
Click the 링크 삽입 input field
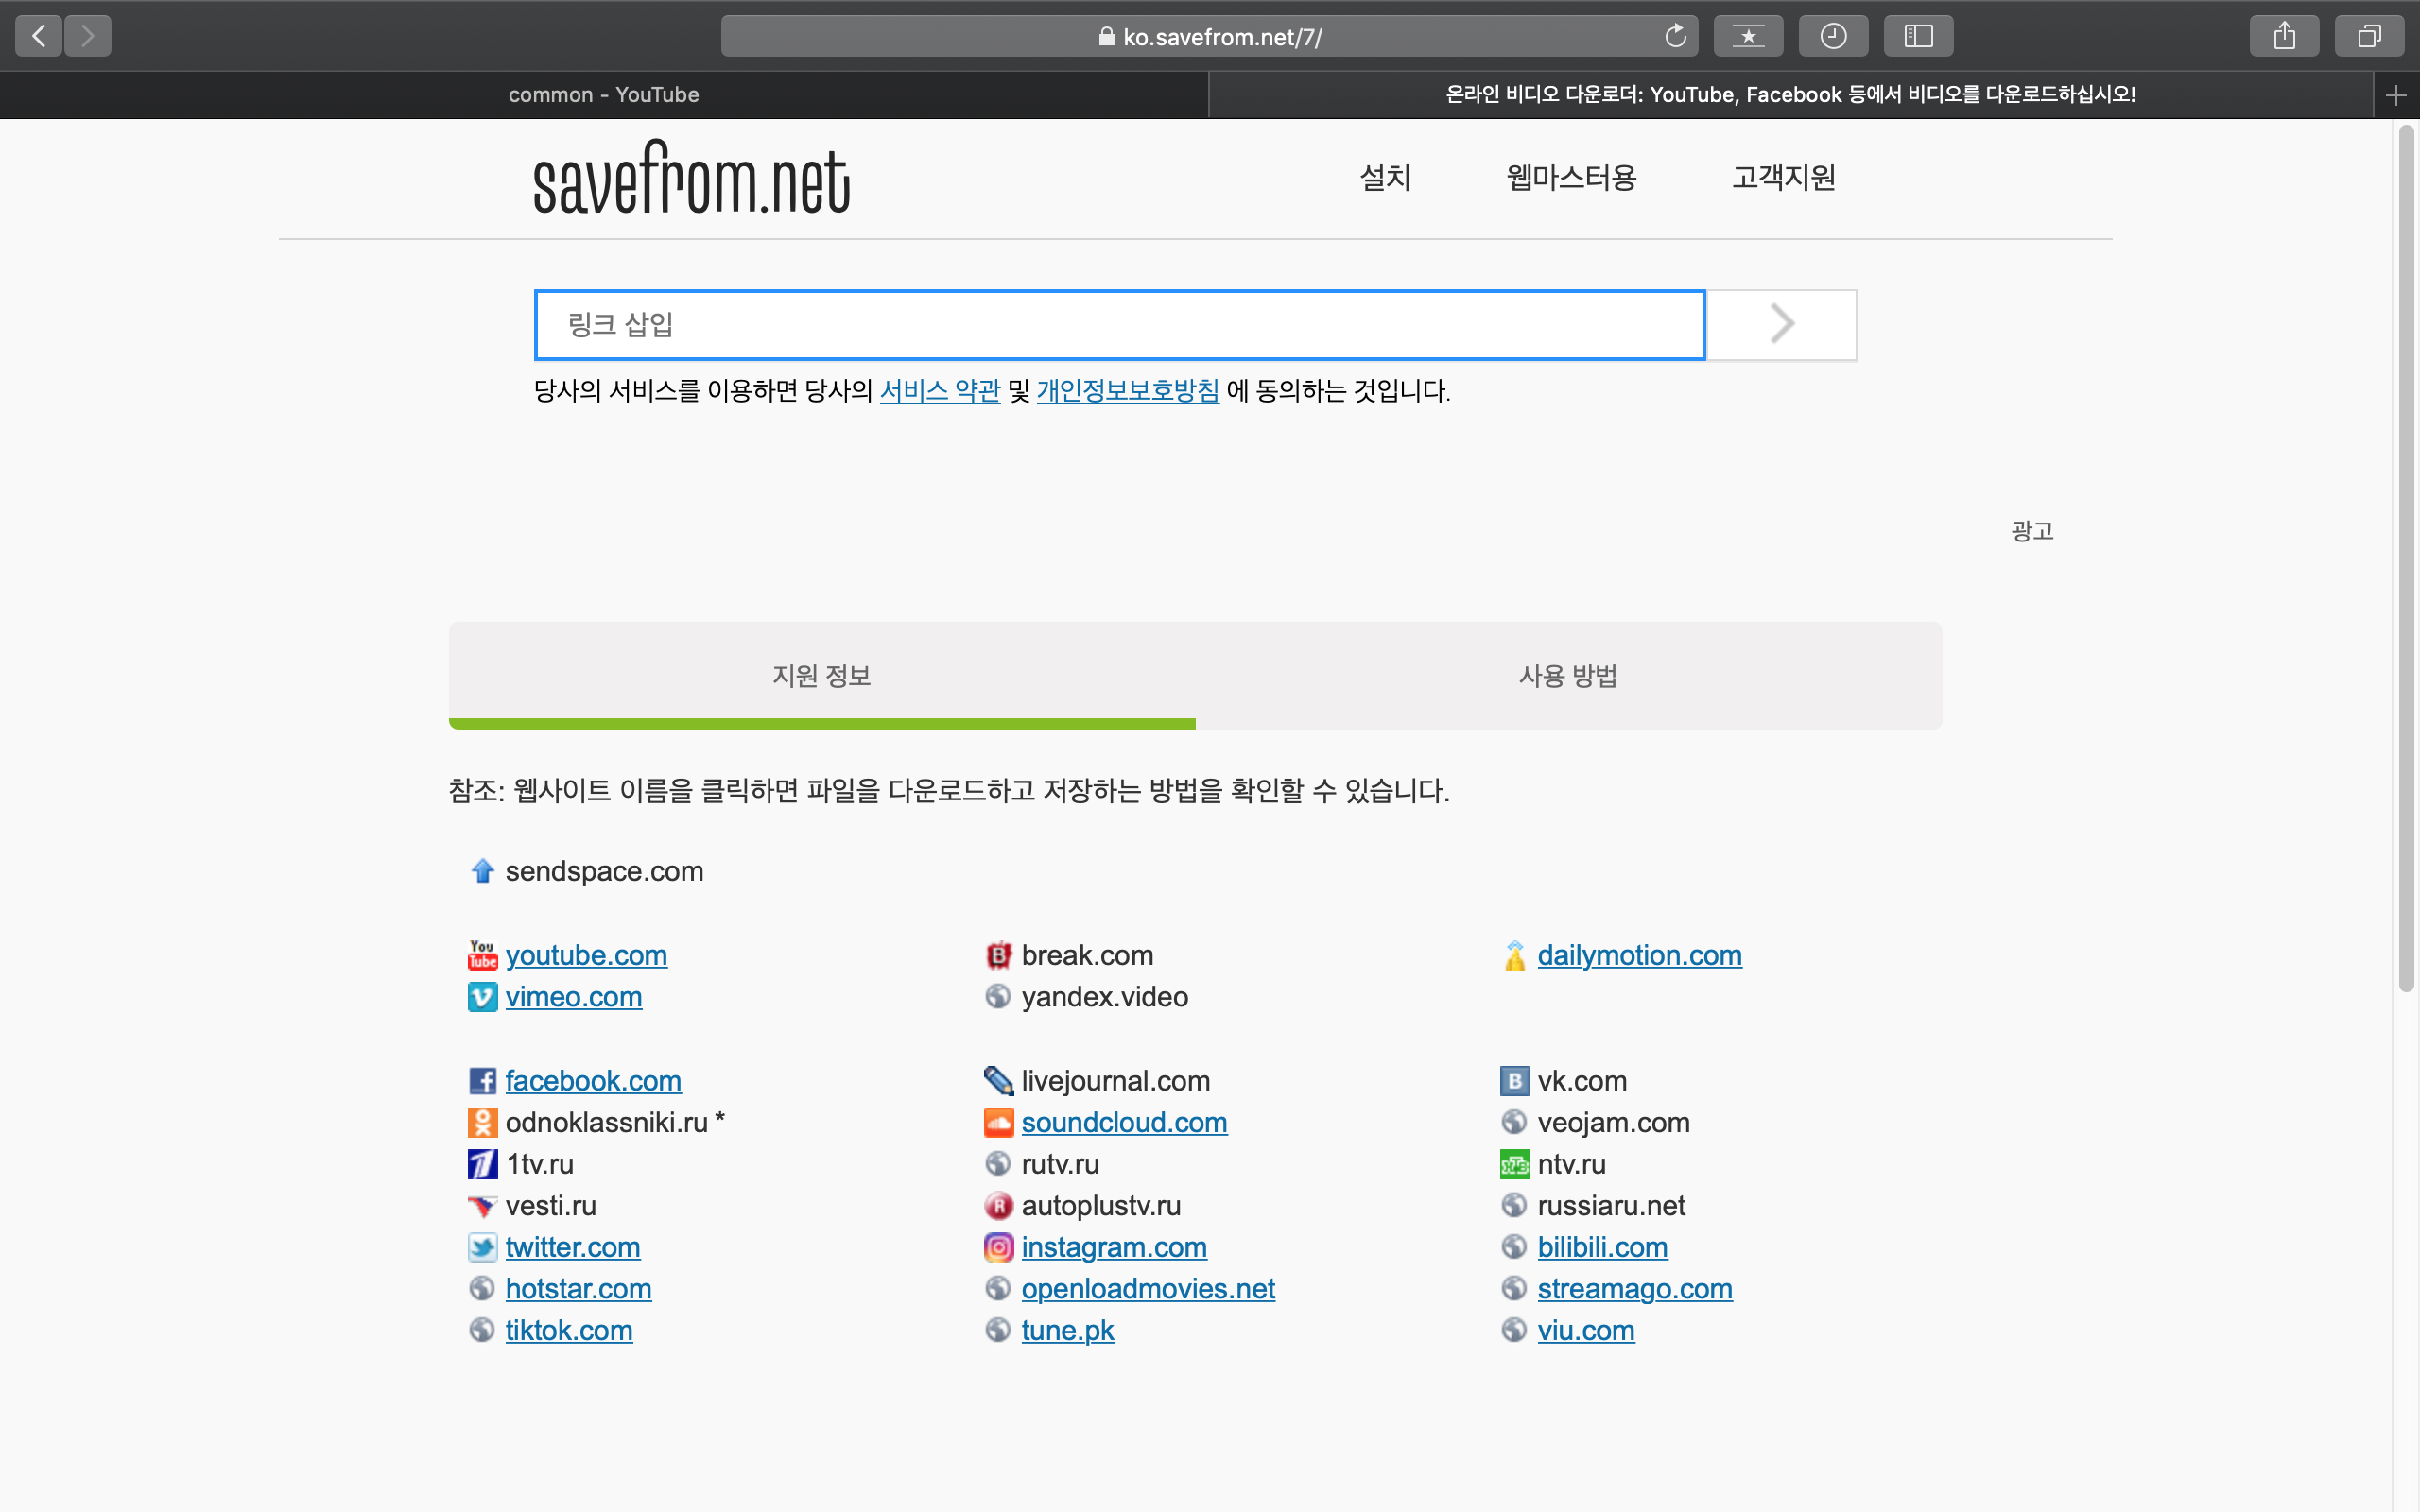click(1118, 324)
